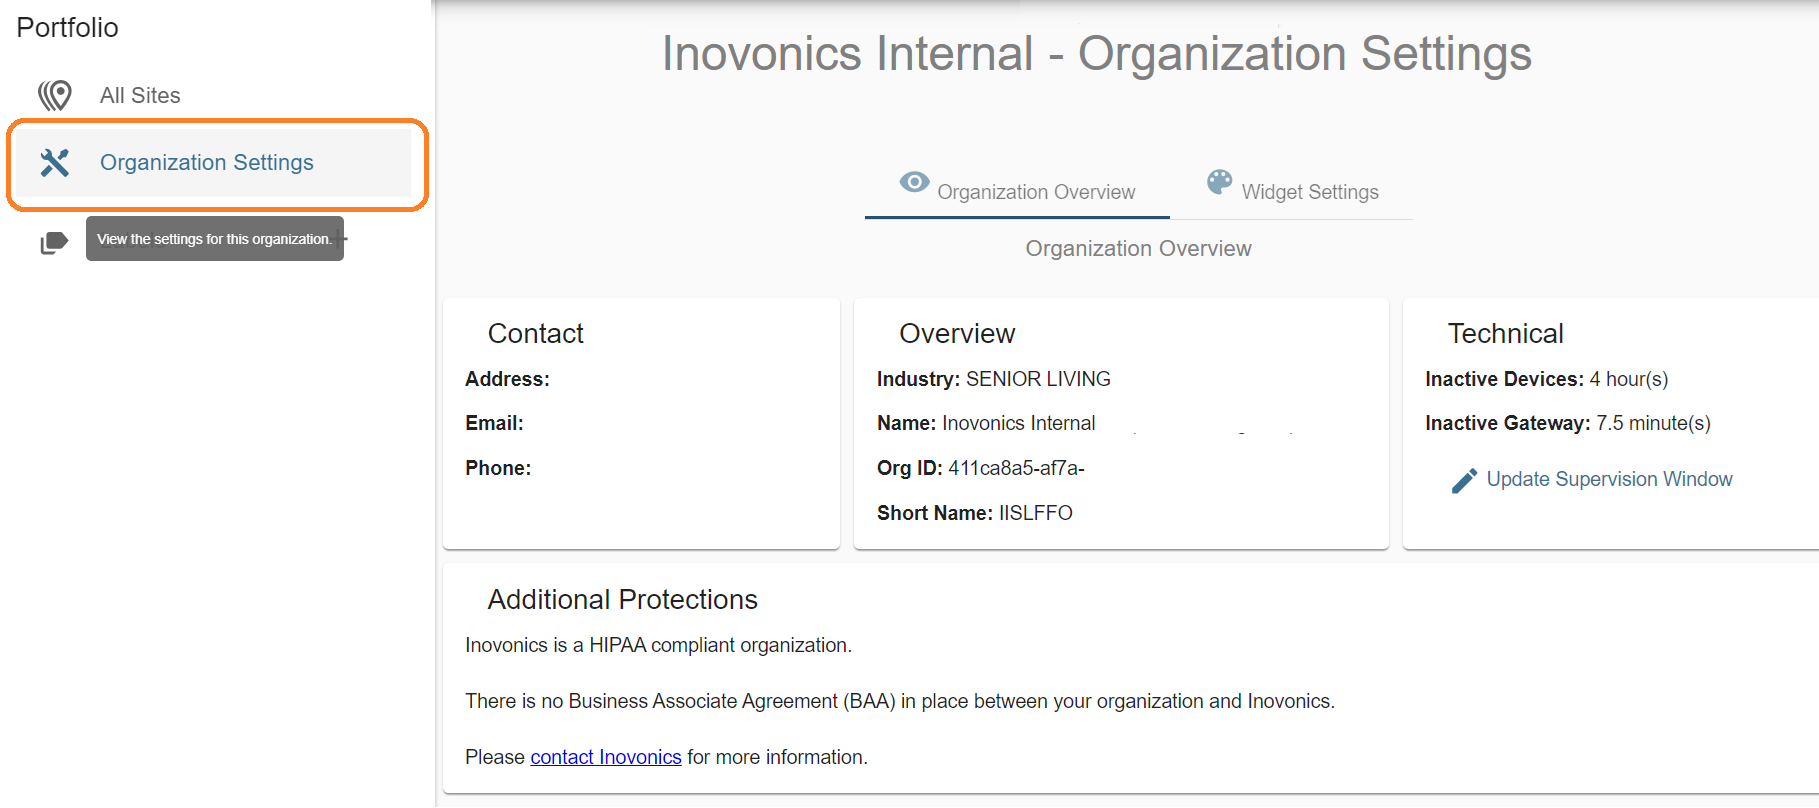Click the Additional Protections heading
This screenshot has width=1819, height=808.
click(622, 599)
